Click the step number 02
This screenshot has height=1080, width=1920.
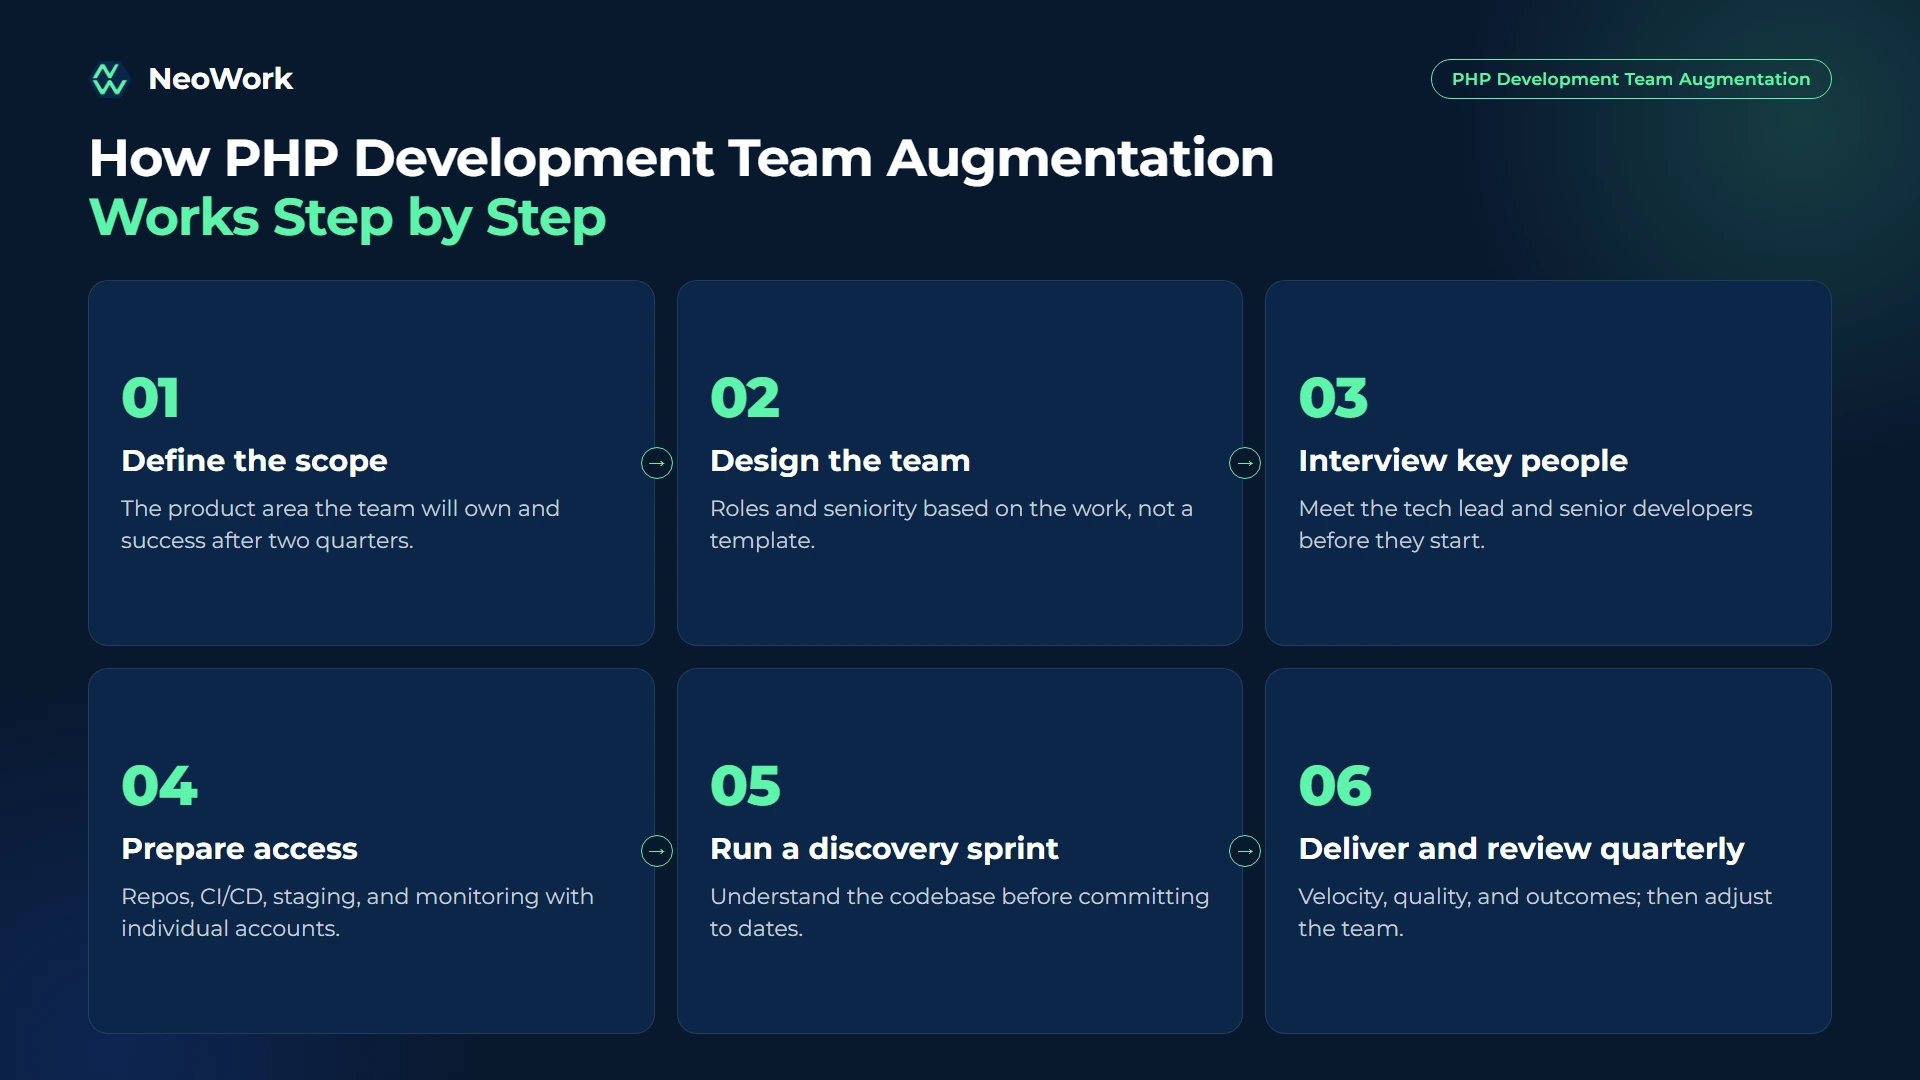pyautogui.click(x=745, y=398)
